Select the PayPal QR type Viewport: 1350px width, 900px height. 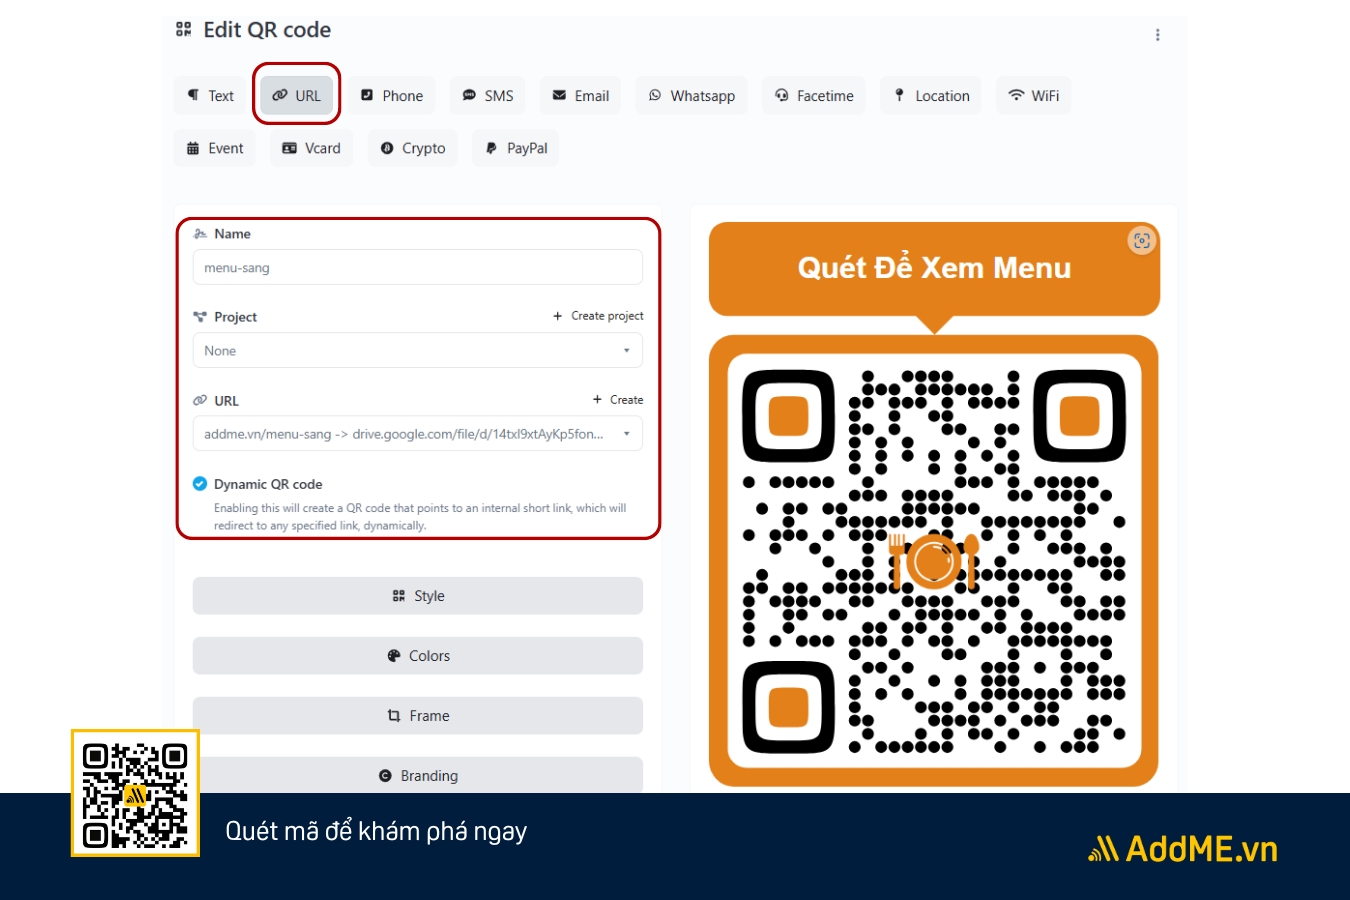pos(516,148)
